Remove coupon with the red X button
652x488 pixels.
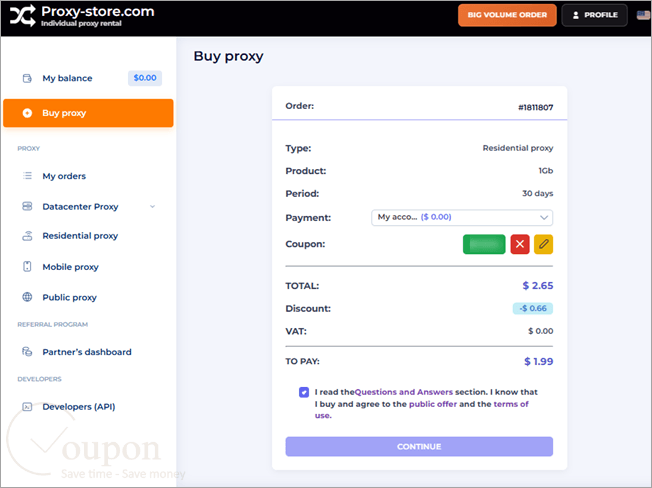[x=520, y=244]
